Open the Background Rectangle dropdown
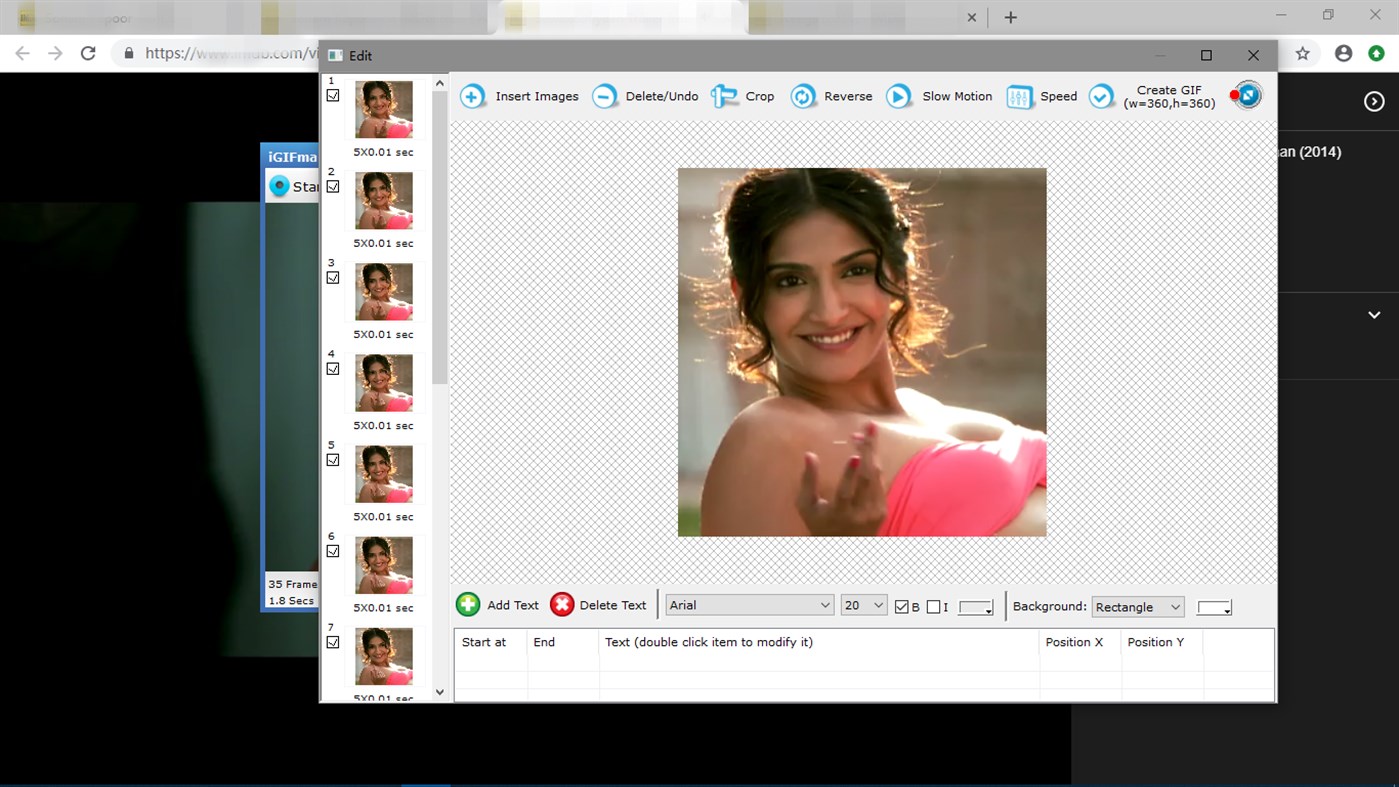 click(x=1137, y=607)
